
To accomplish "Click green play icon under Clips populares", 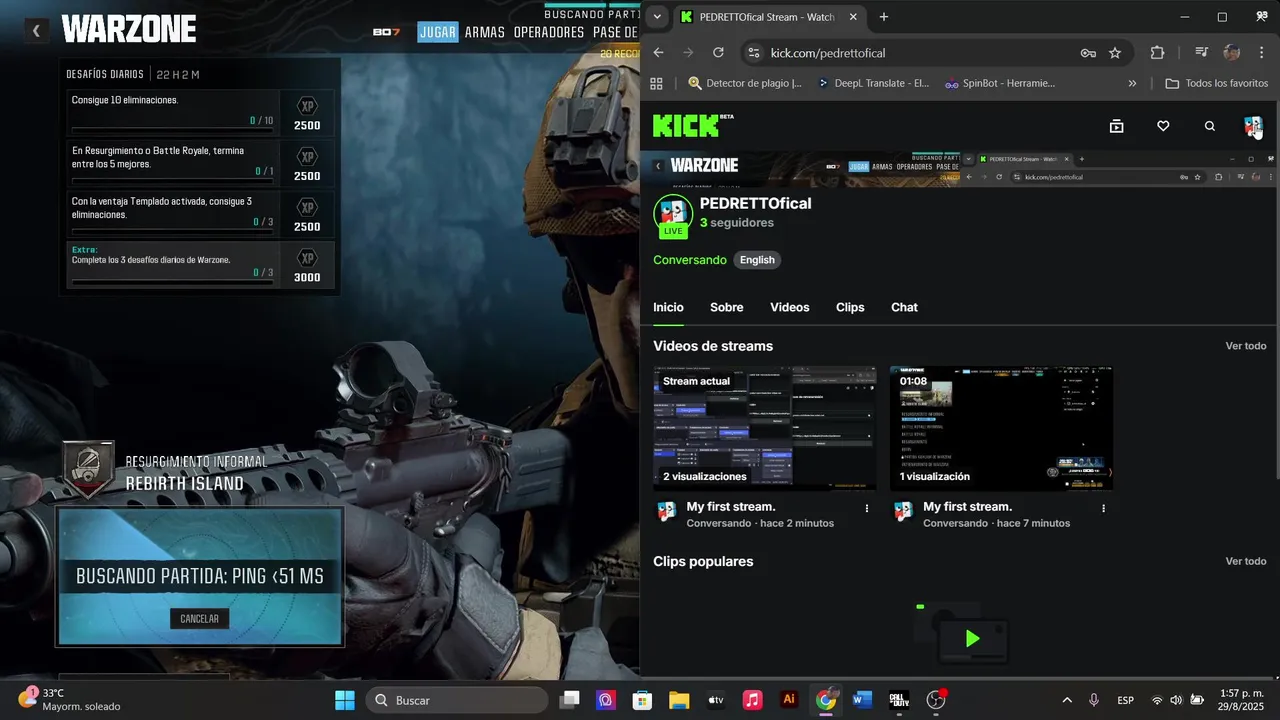I will click(x=972, y=639).
